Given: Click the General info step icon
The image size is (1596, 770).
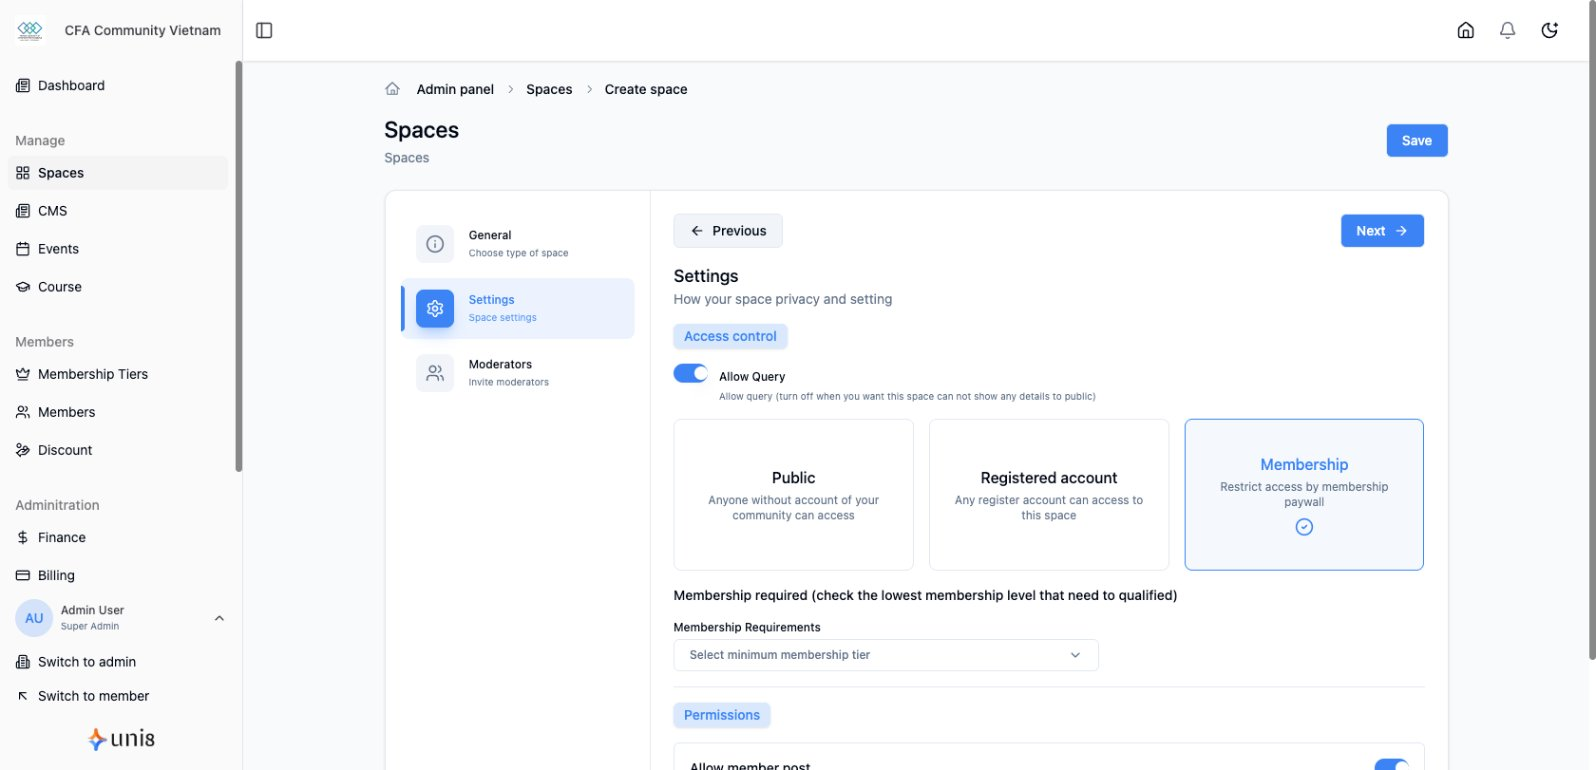Looking at the screenshot, I should coord(435,244).
